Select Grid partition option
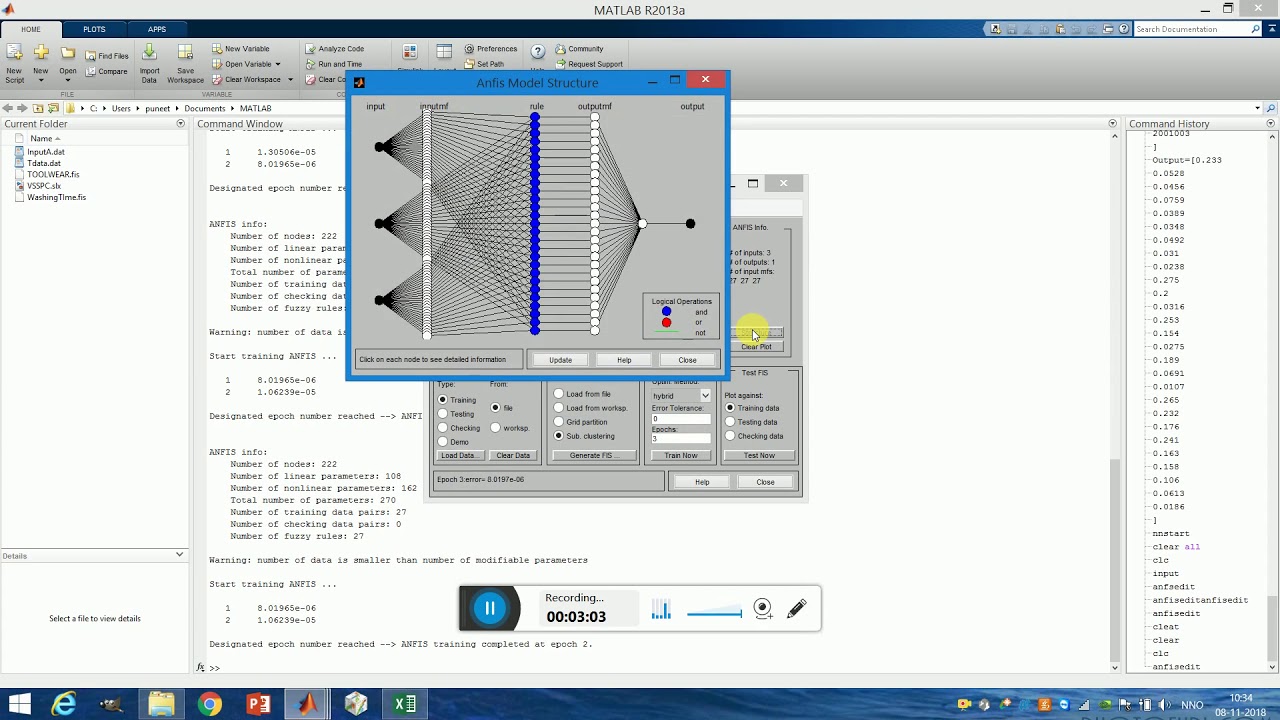1280x720 pixels. pyautogui.click(x=558, y=422)
